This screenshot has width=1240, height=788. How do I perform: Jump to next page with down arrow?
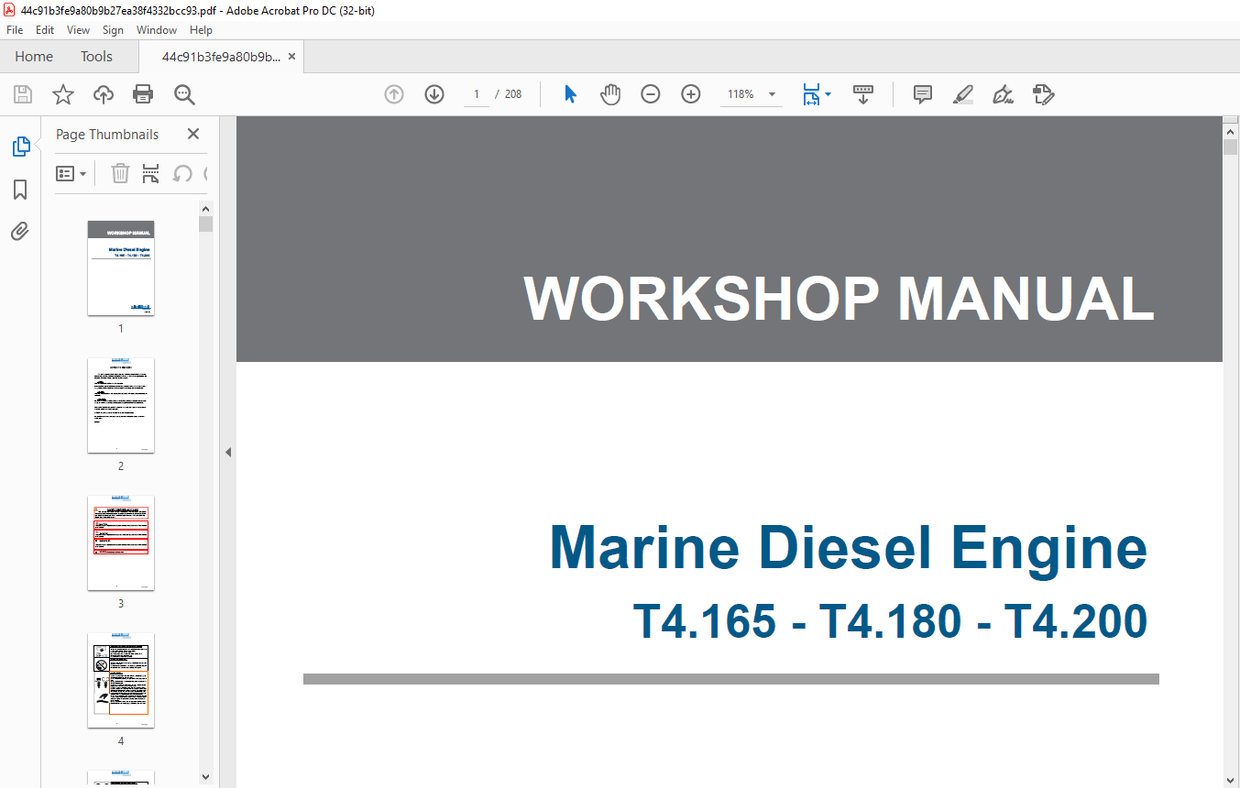pos(434,93)
